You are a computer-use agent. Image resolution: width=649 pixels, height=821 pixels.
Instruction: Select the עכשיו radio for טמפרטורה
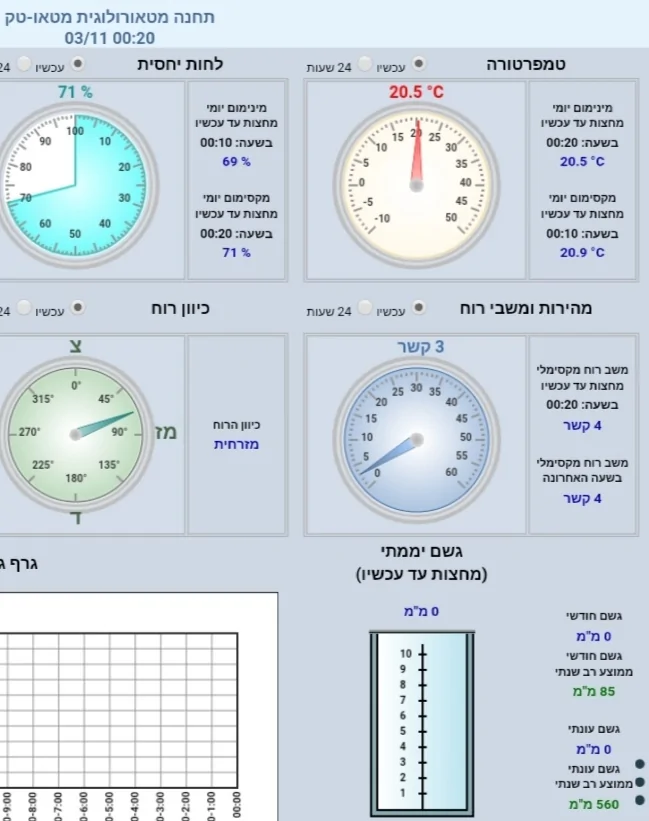[418, 66]
